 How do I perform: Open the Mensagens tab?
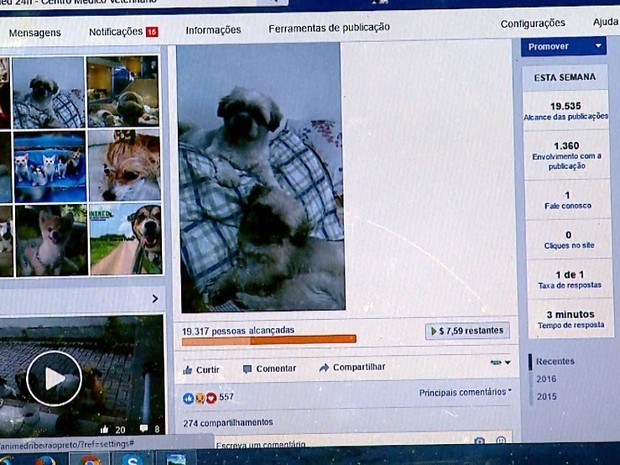coord(35,32)
